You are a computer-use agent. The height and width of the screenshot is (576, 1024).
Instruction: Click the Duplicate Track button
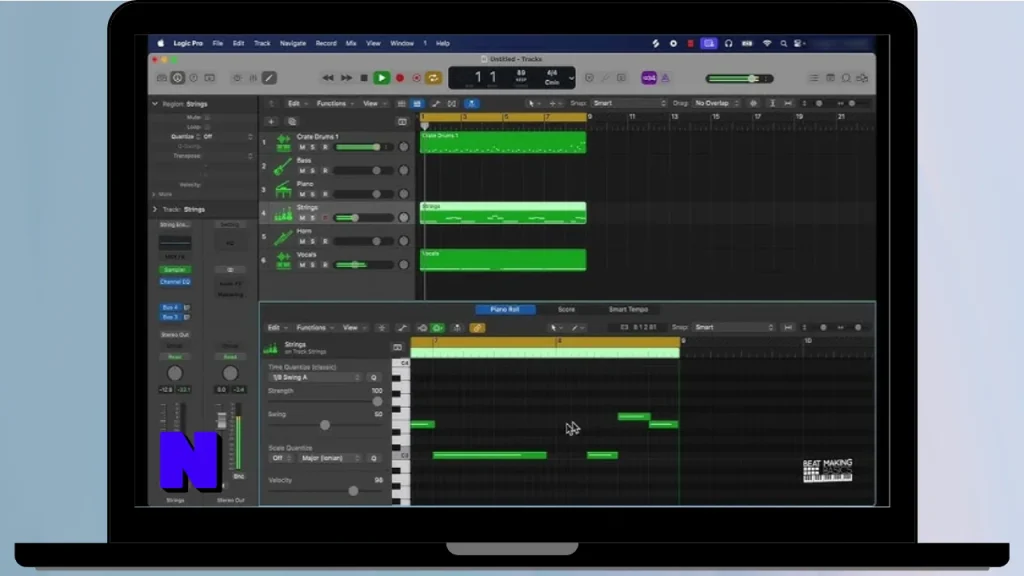pos(292,121)
